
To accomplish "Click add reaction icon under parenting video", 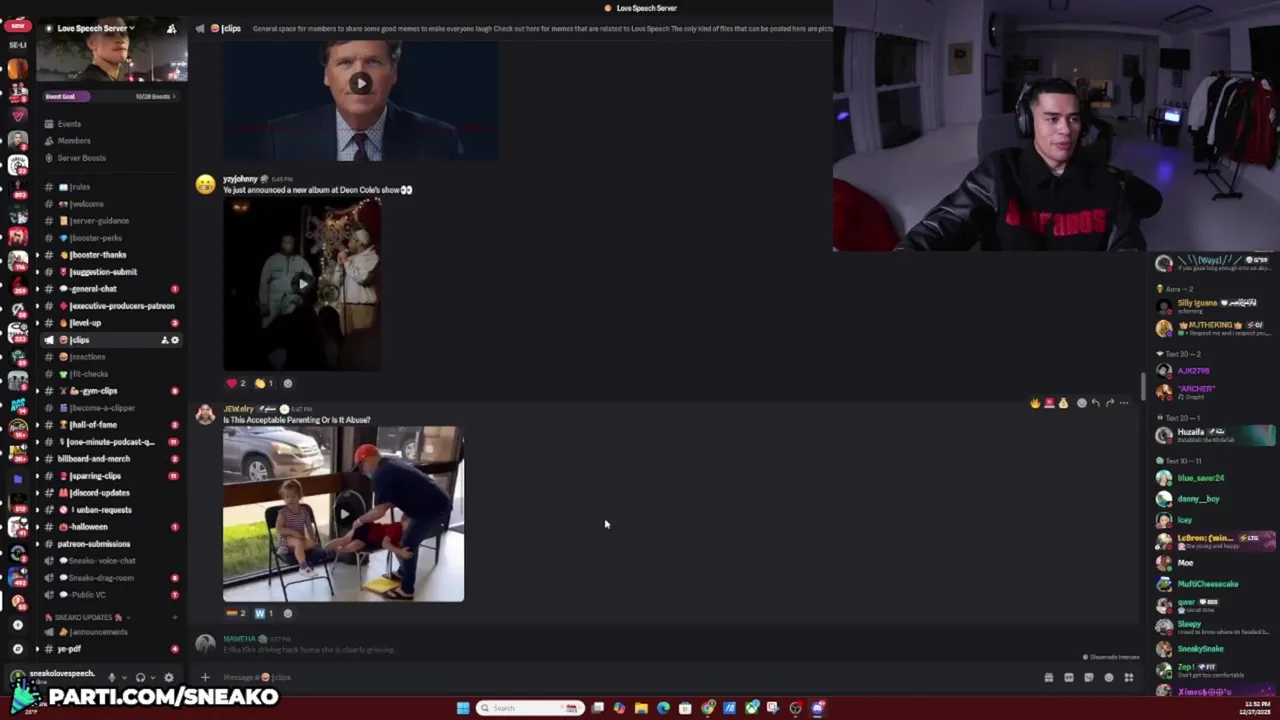I will pos(288,613).
